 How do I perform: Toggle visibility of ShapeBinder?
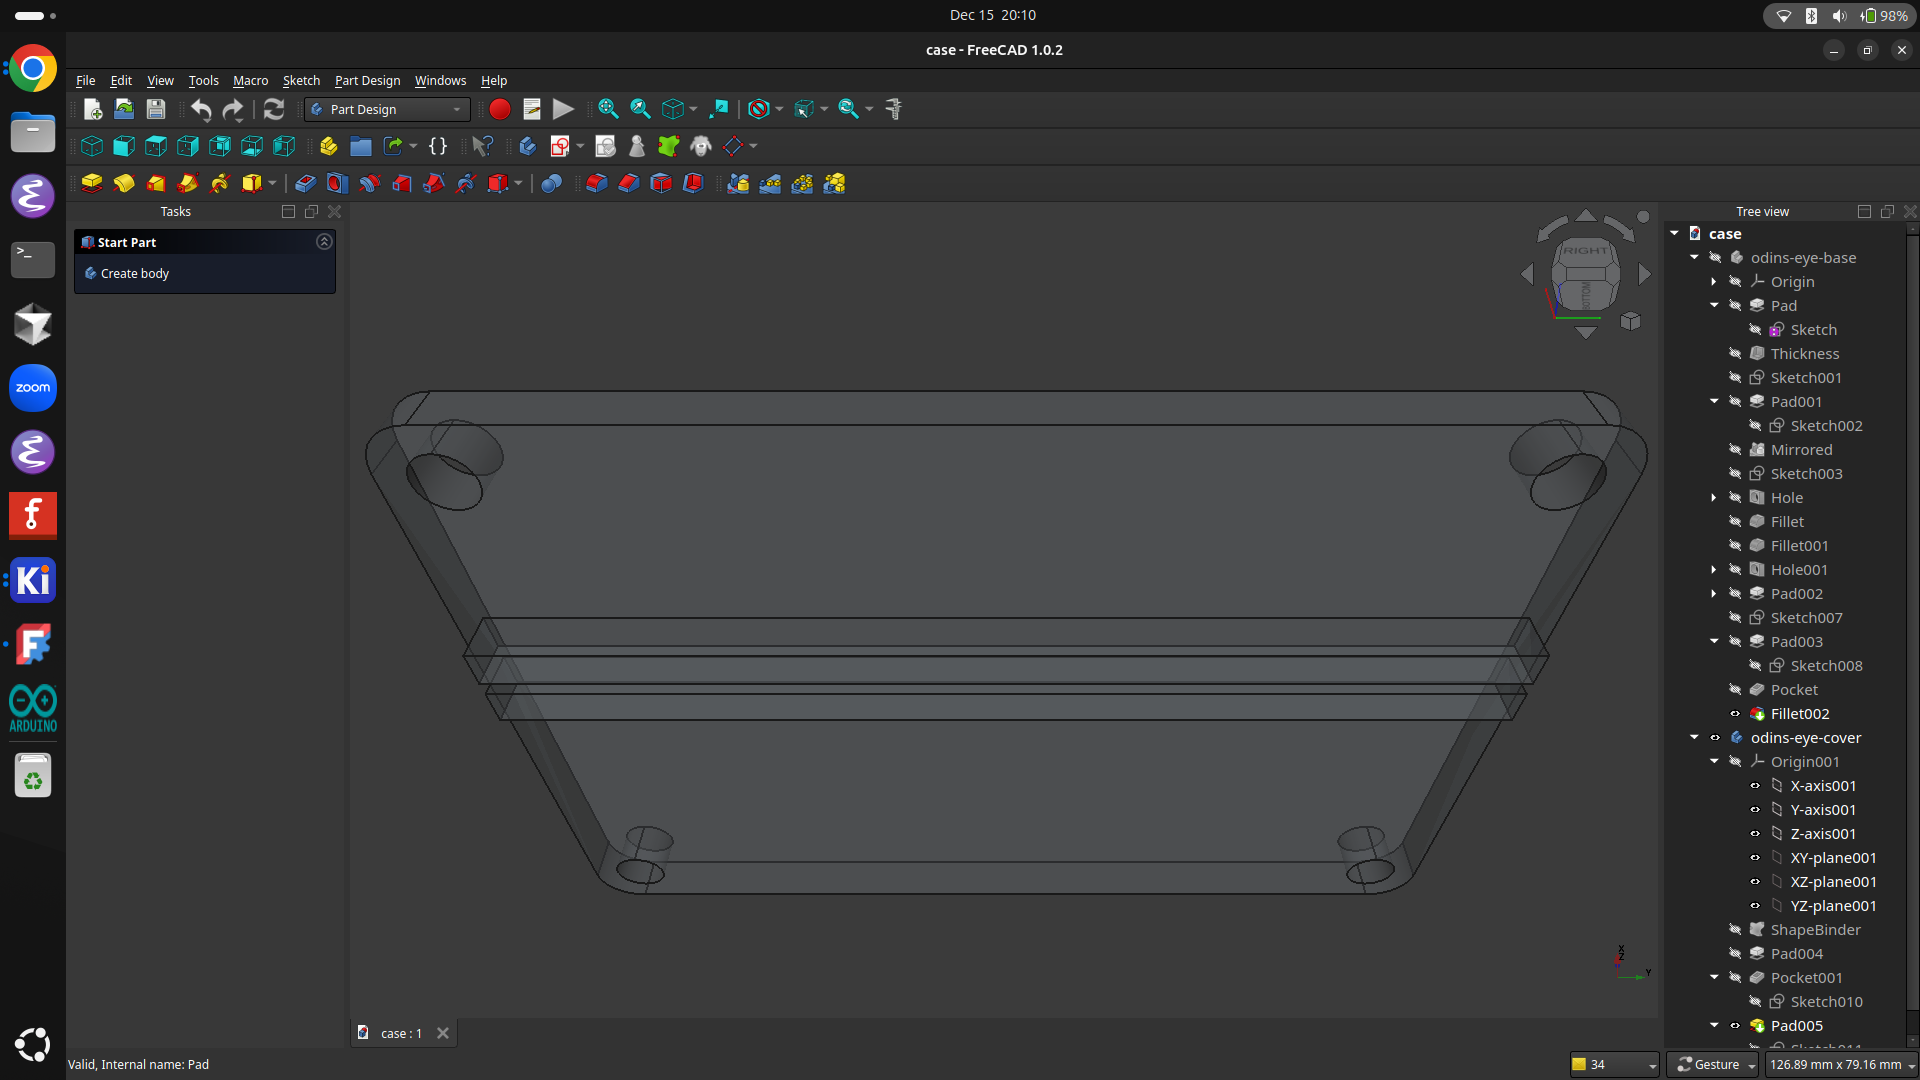coord(1735,930)
